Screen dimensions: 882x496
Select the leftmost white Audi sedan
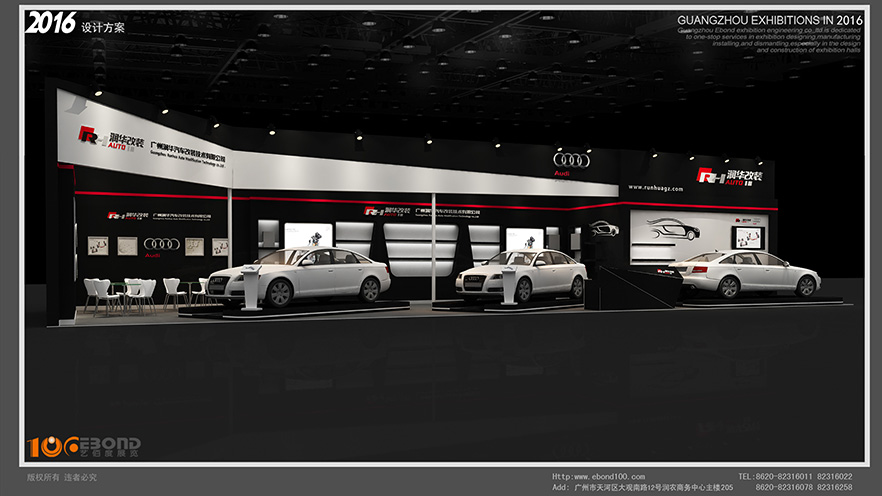[x=299, y=276]
